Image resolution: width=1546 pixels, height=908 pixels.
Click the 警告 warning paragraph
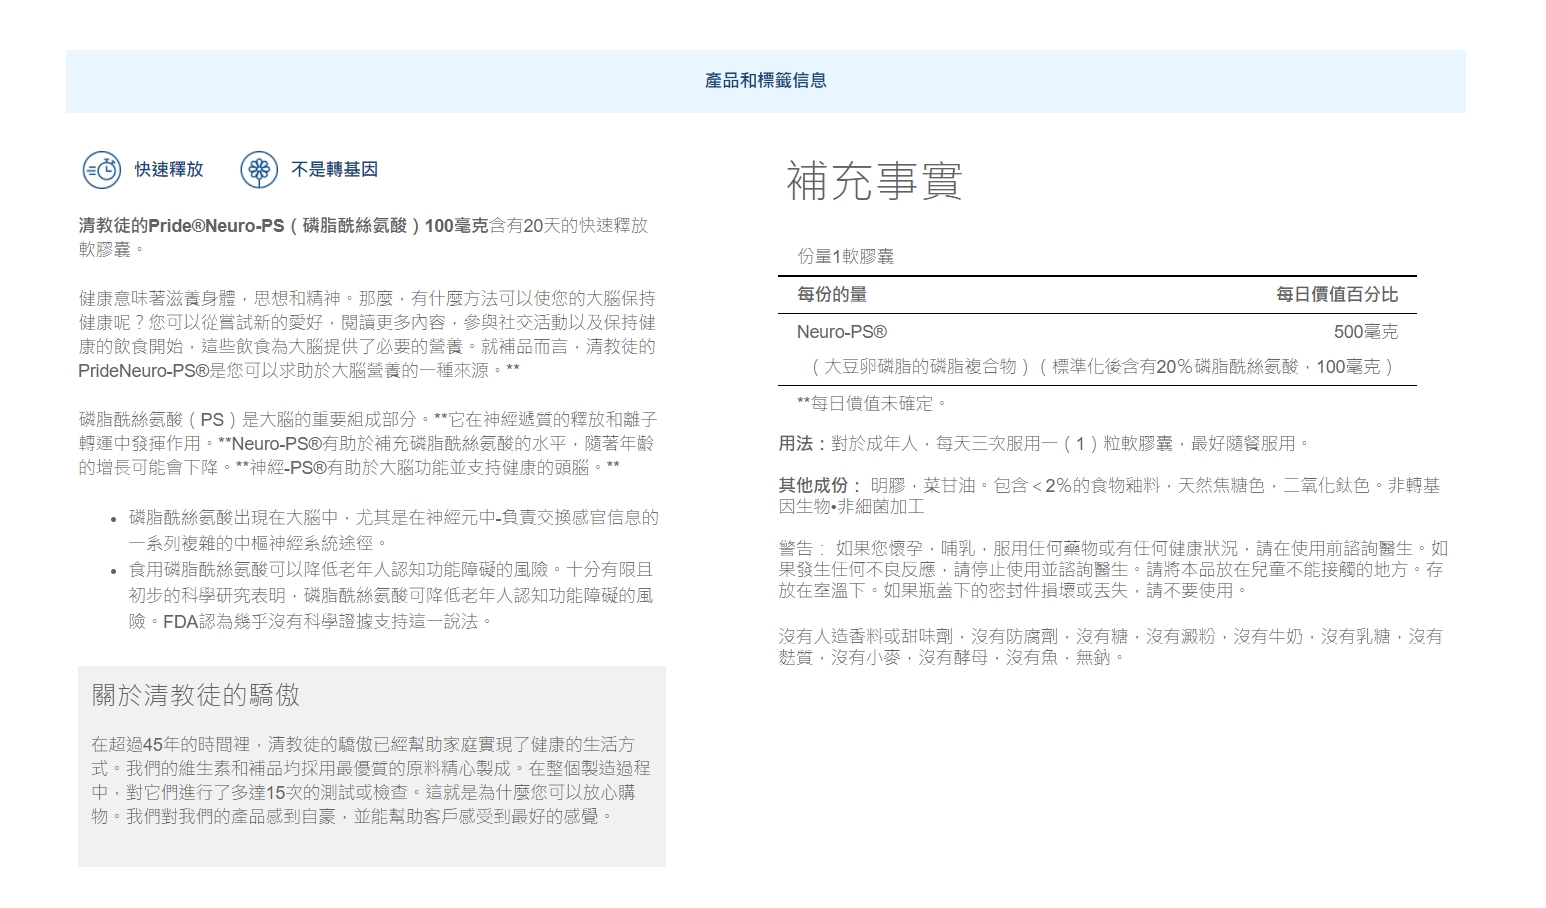click(x=1113, y=569)
